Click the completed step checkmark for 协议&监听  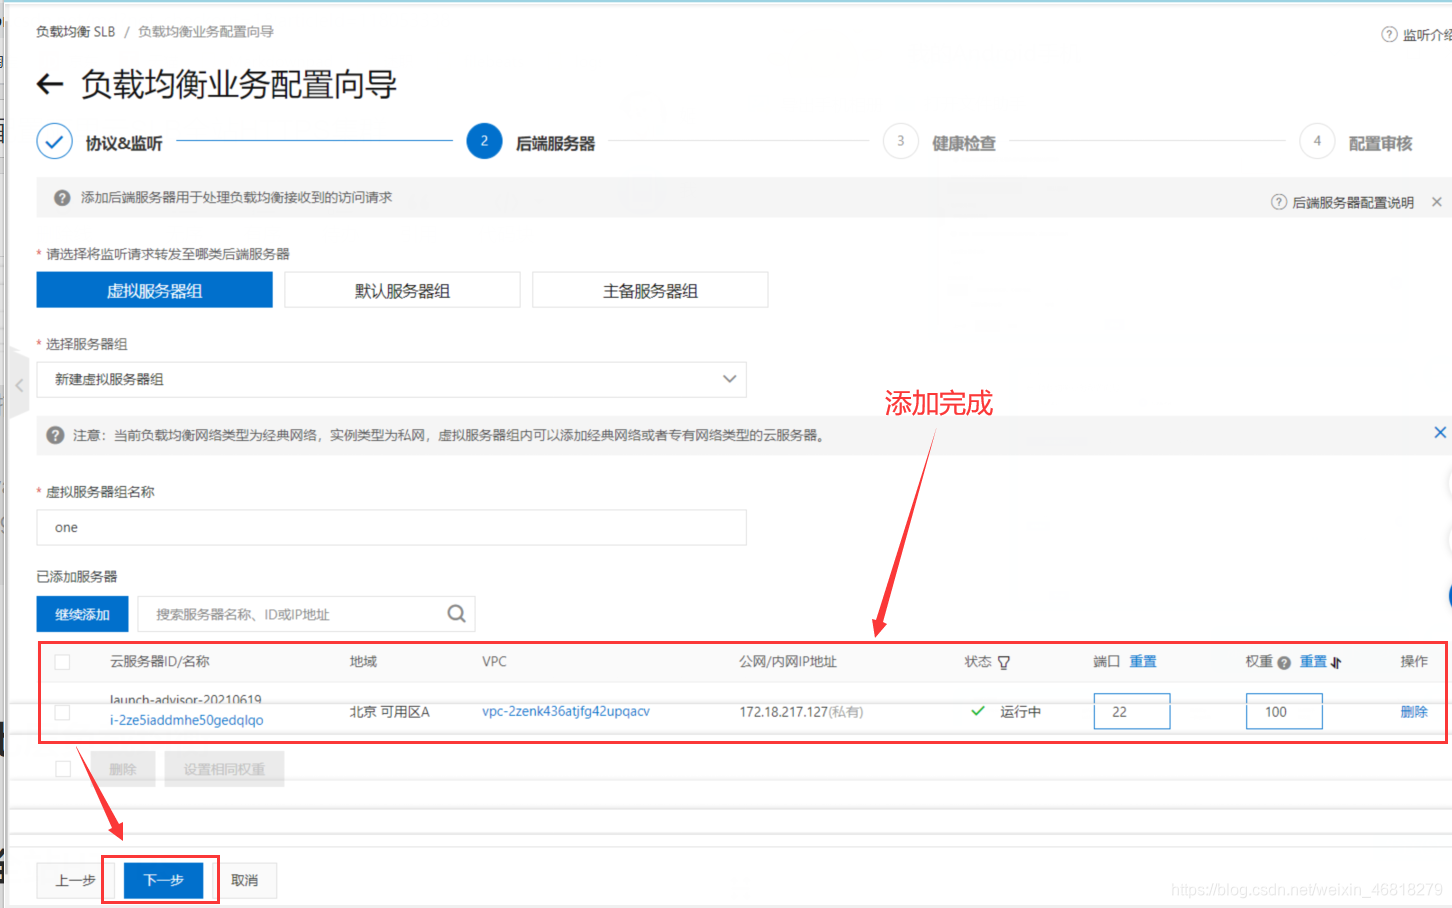[54, 141]
